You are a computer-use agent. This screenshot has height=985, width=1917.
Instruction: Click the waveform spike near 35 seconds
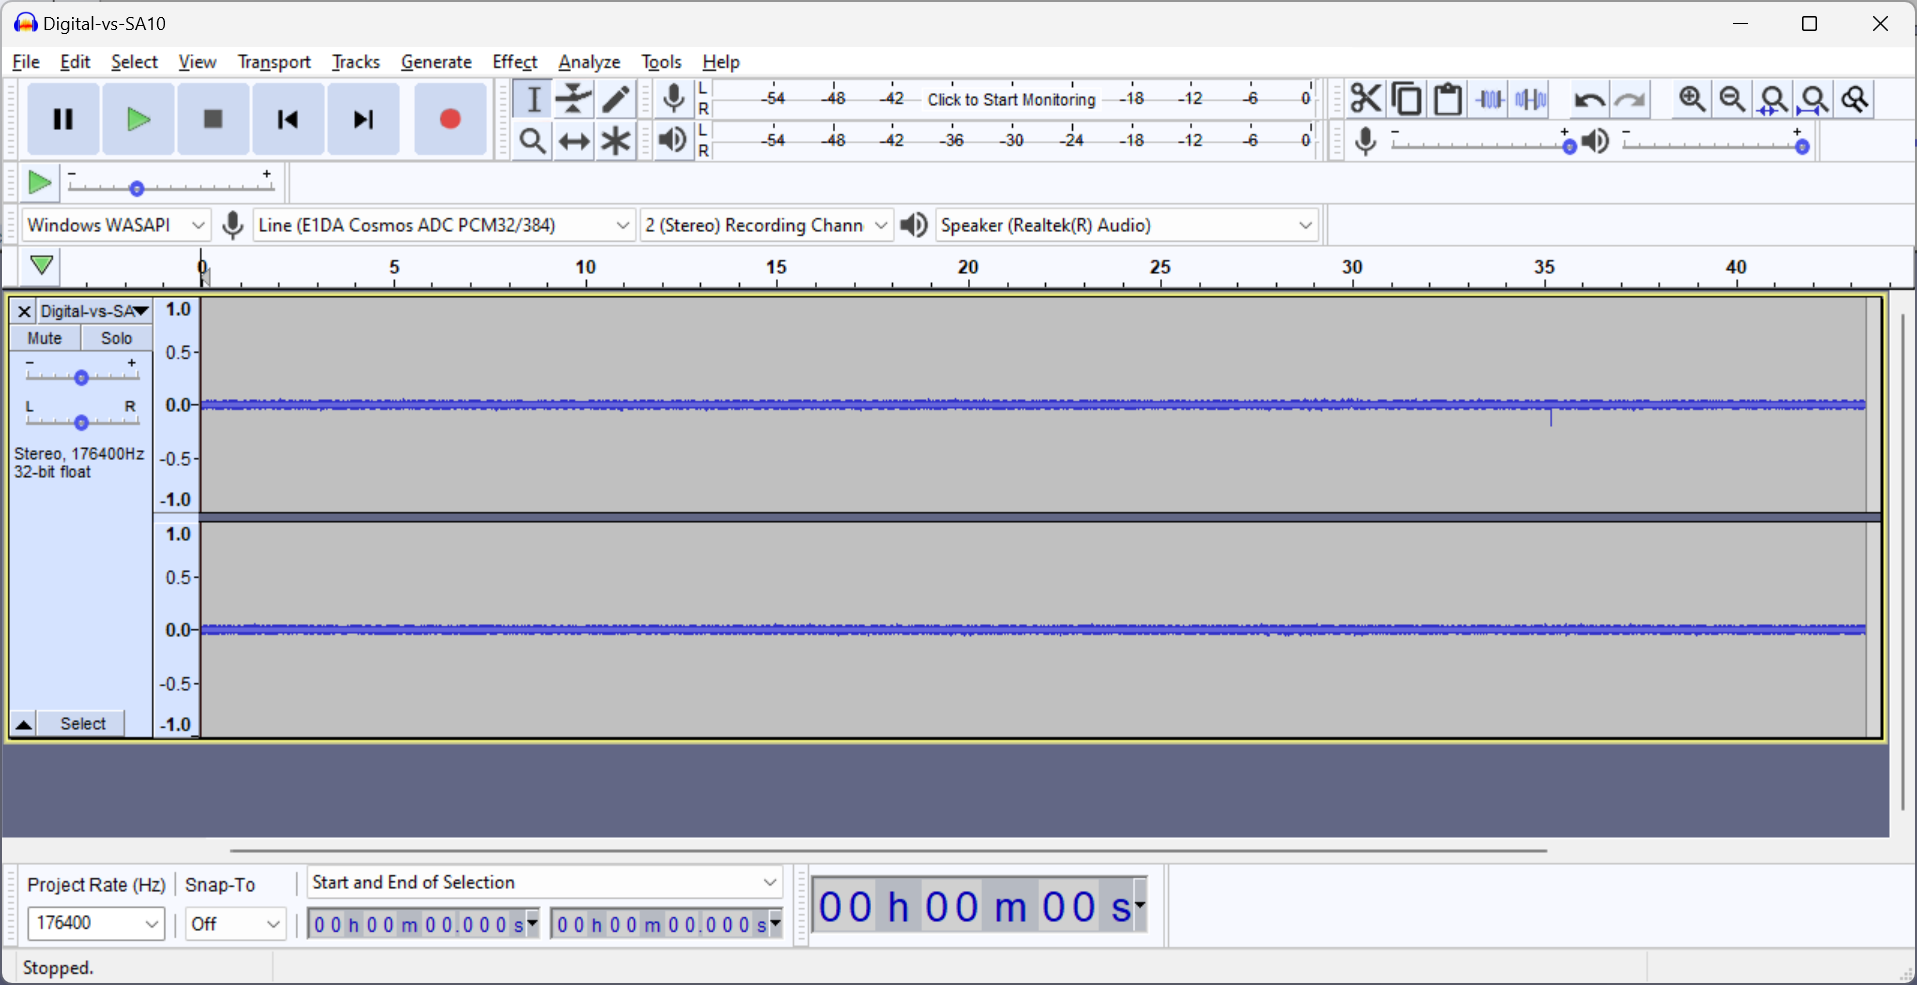point(1551,417)
